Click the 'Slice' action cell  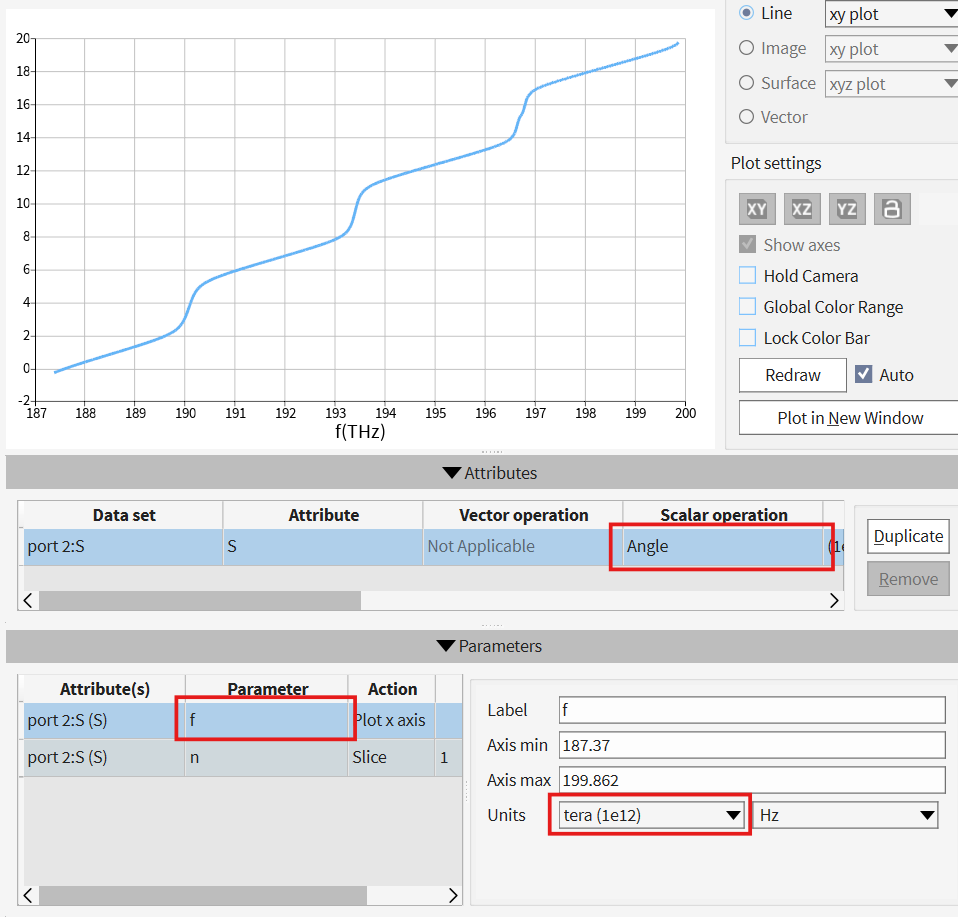(392, 758)
